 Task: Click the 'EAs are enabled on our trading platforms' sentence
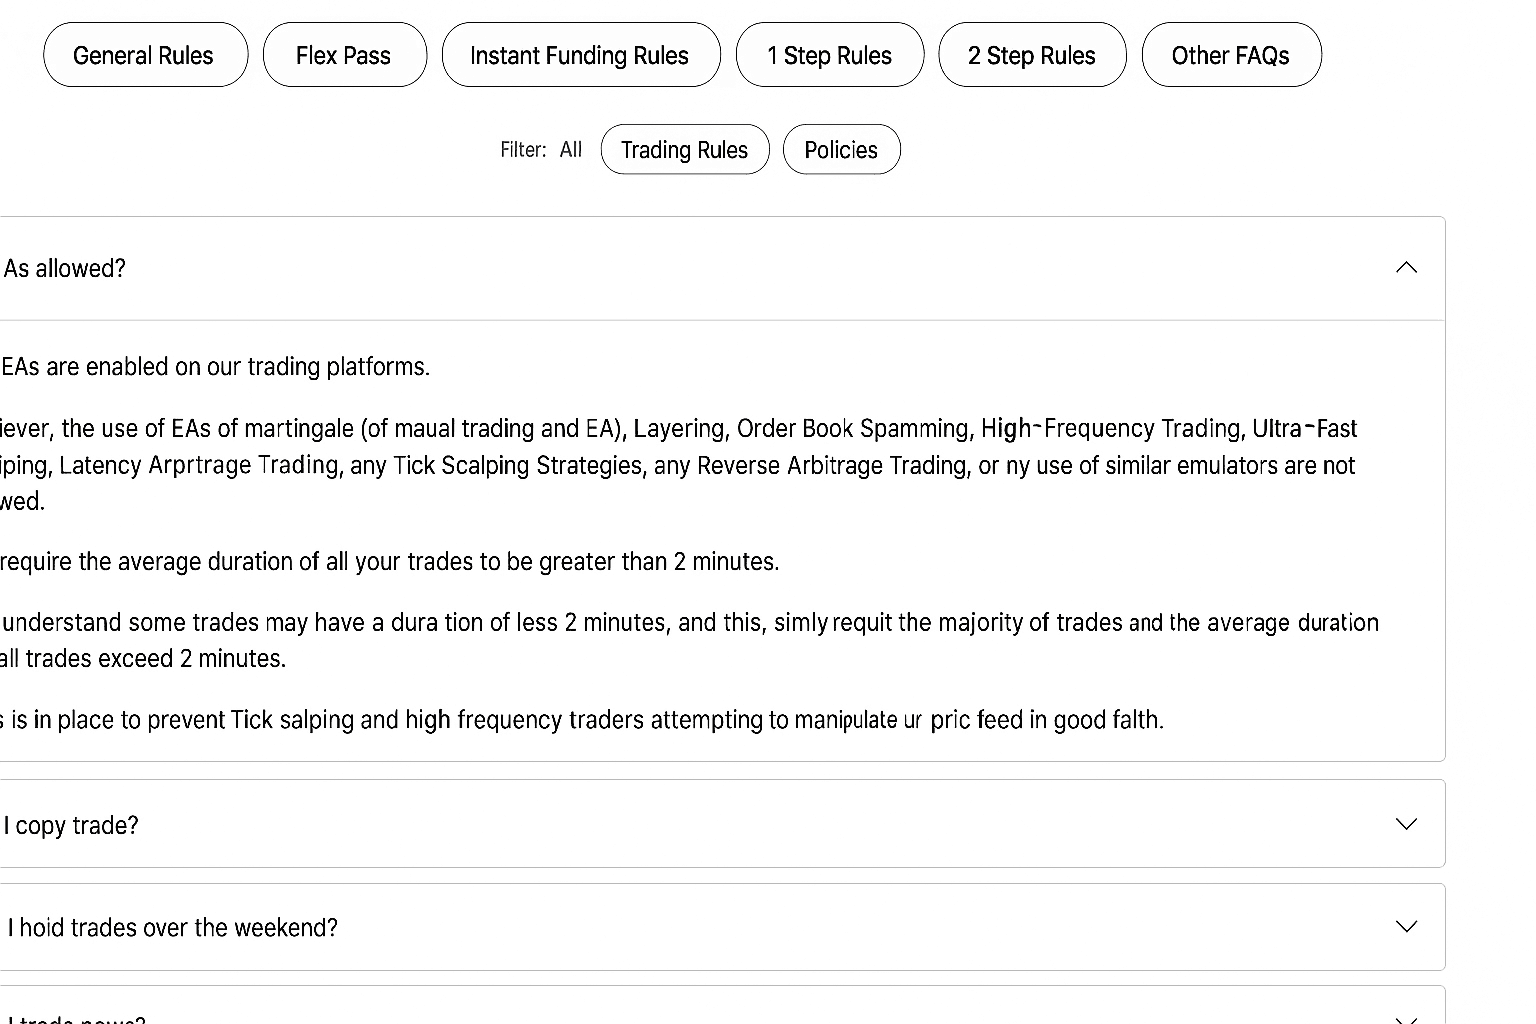pos(215,367)
